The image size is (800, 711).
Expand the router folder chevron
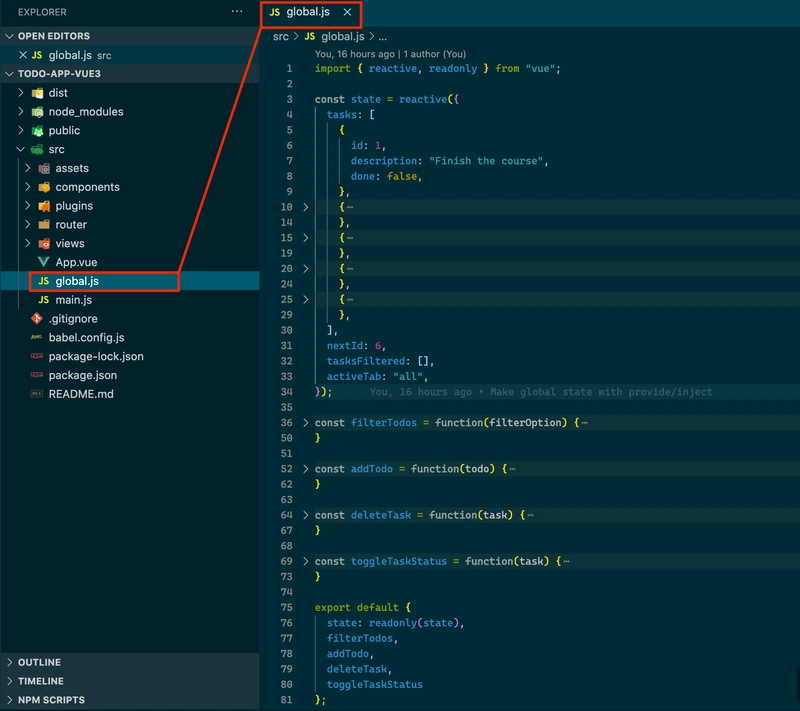click(x=28, y=224)
